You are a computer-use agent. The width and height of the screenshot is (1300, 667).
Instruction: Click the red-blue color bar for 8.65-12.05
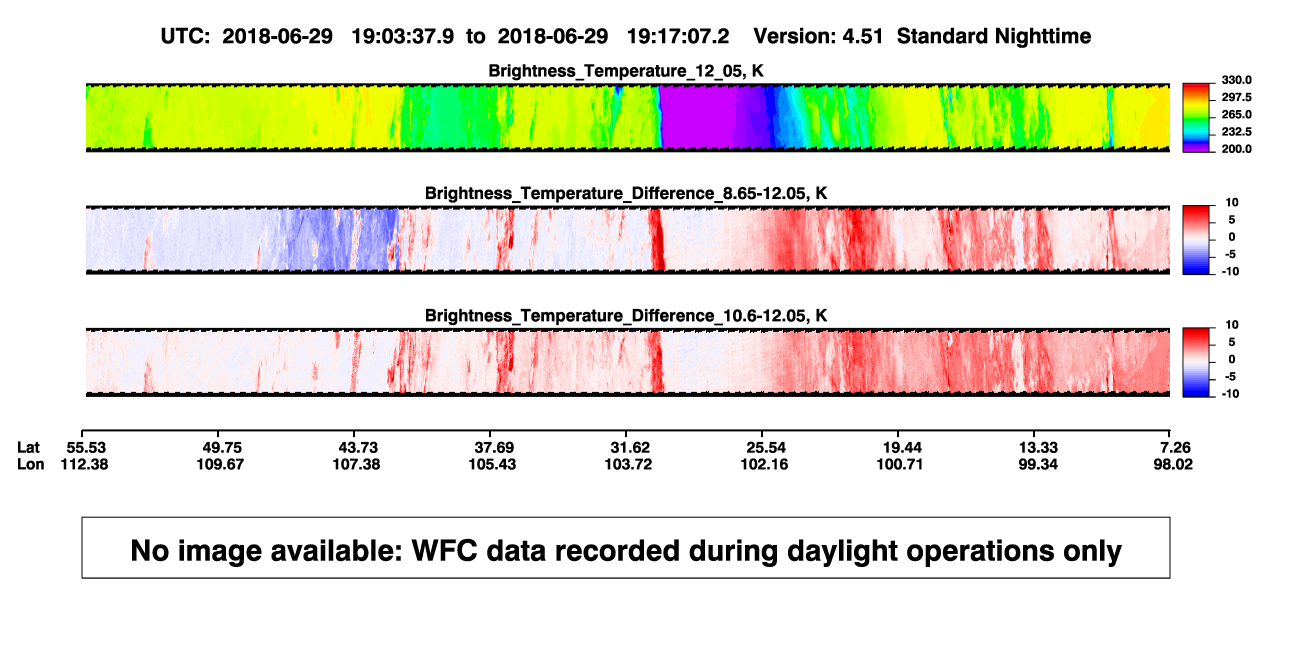[1197, 240]
